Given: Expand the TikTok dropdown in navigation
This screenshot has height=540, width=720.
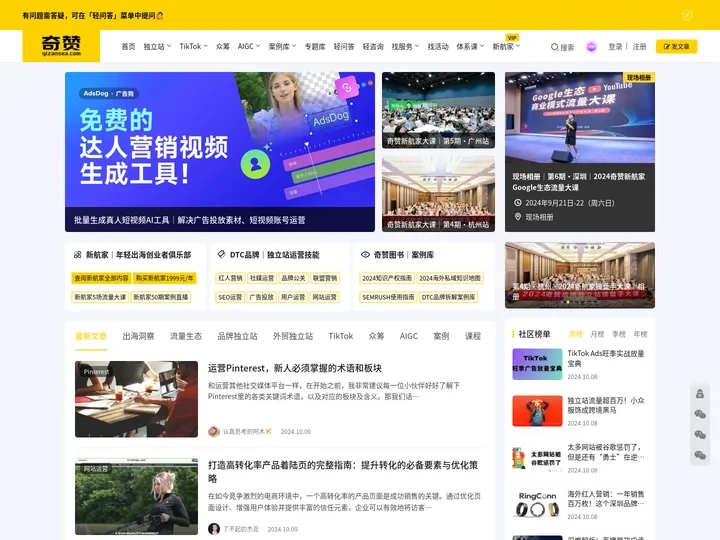Looking at the screenshot, I should click(193, 46).
